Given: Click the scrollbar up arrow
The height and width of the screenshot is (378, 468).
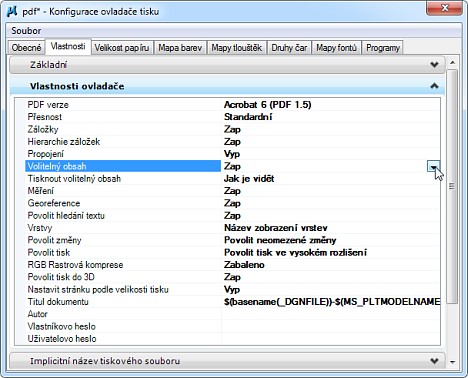Looking at the screenshot, I should pyautogui.click(x=452, y=63).
